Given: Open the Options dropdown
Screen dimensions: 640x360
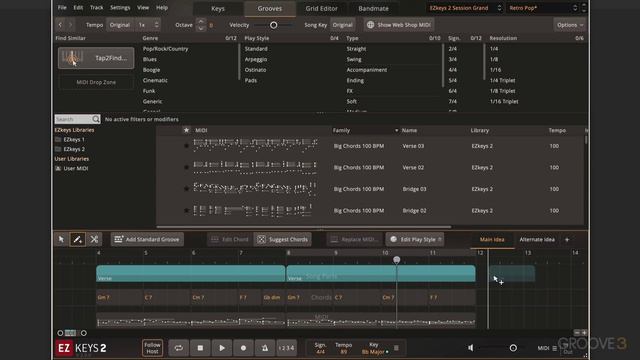Looking at the screenshot, I should coord(570,25).
